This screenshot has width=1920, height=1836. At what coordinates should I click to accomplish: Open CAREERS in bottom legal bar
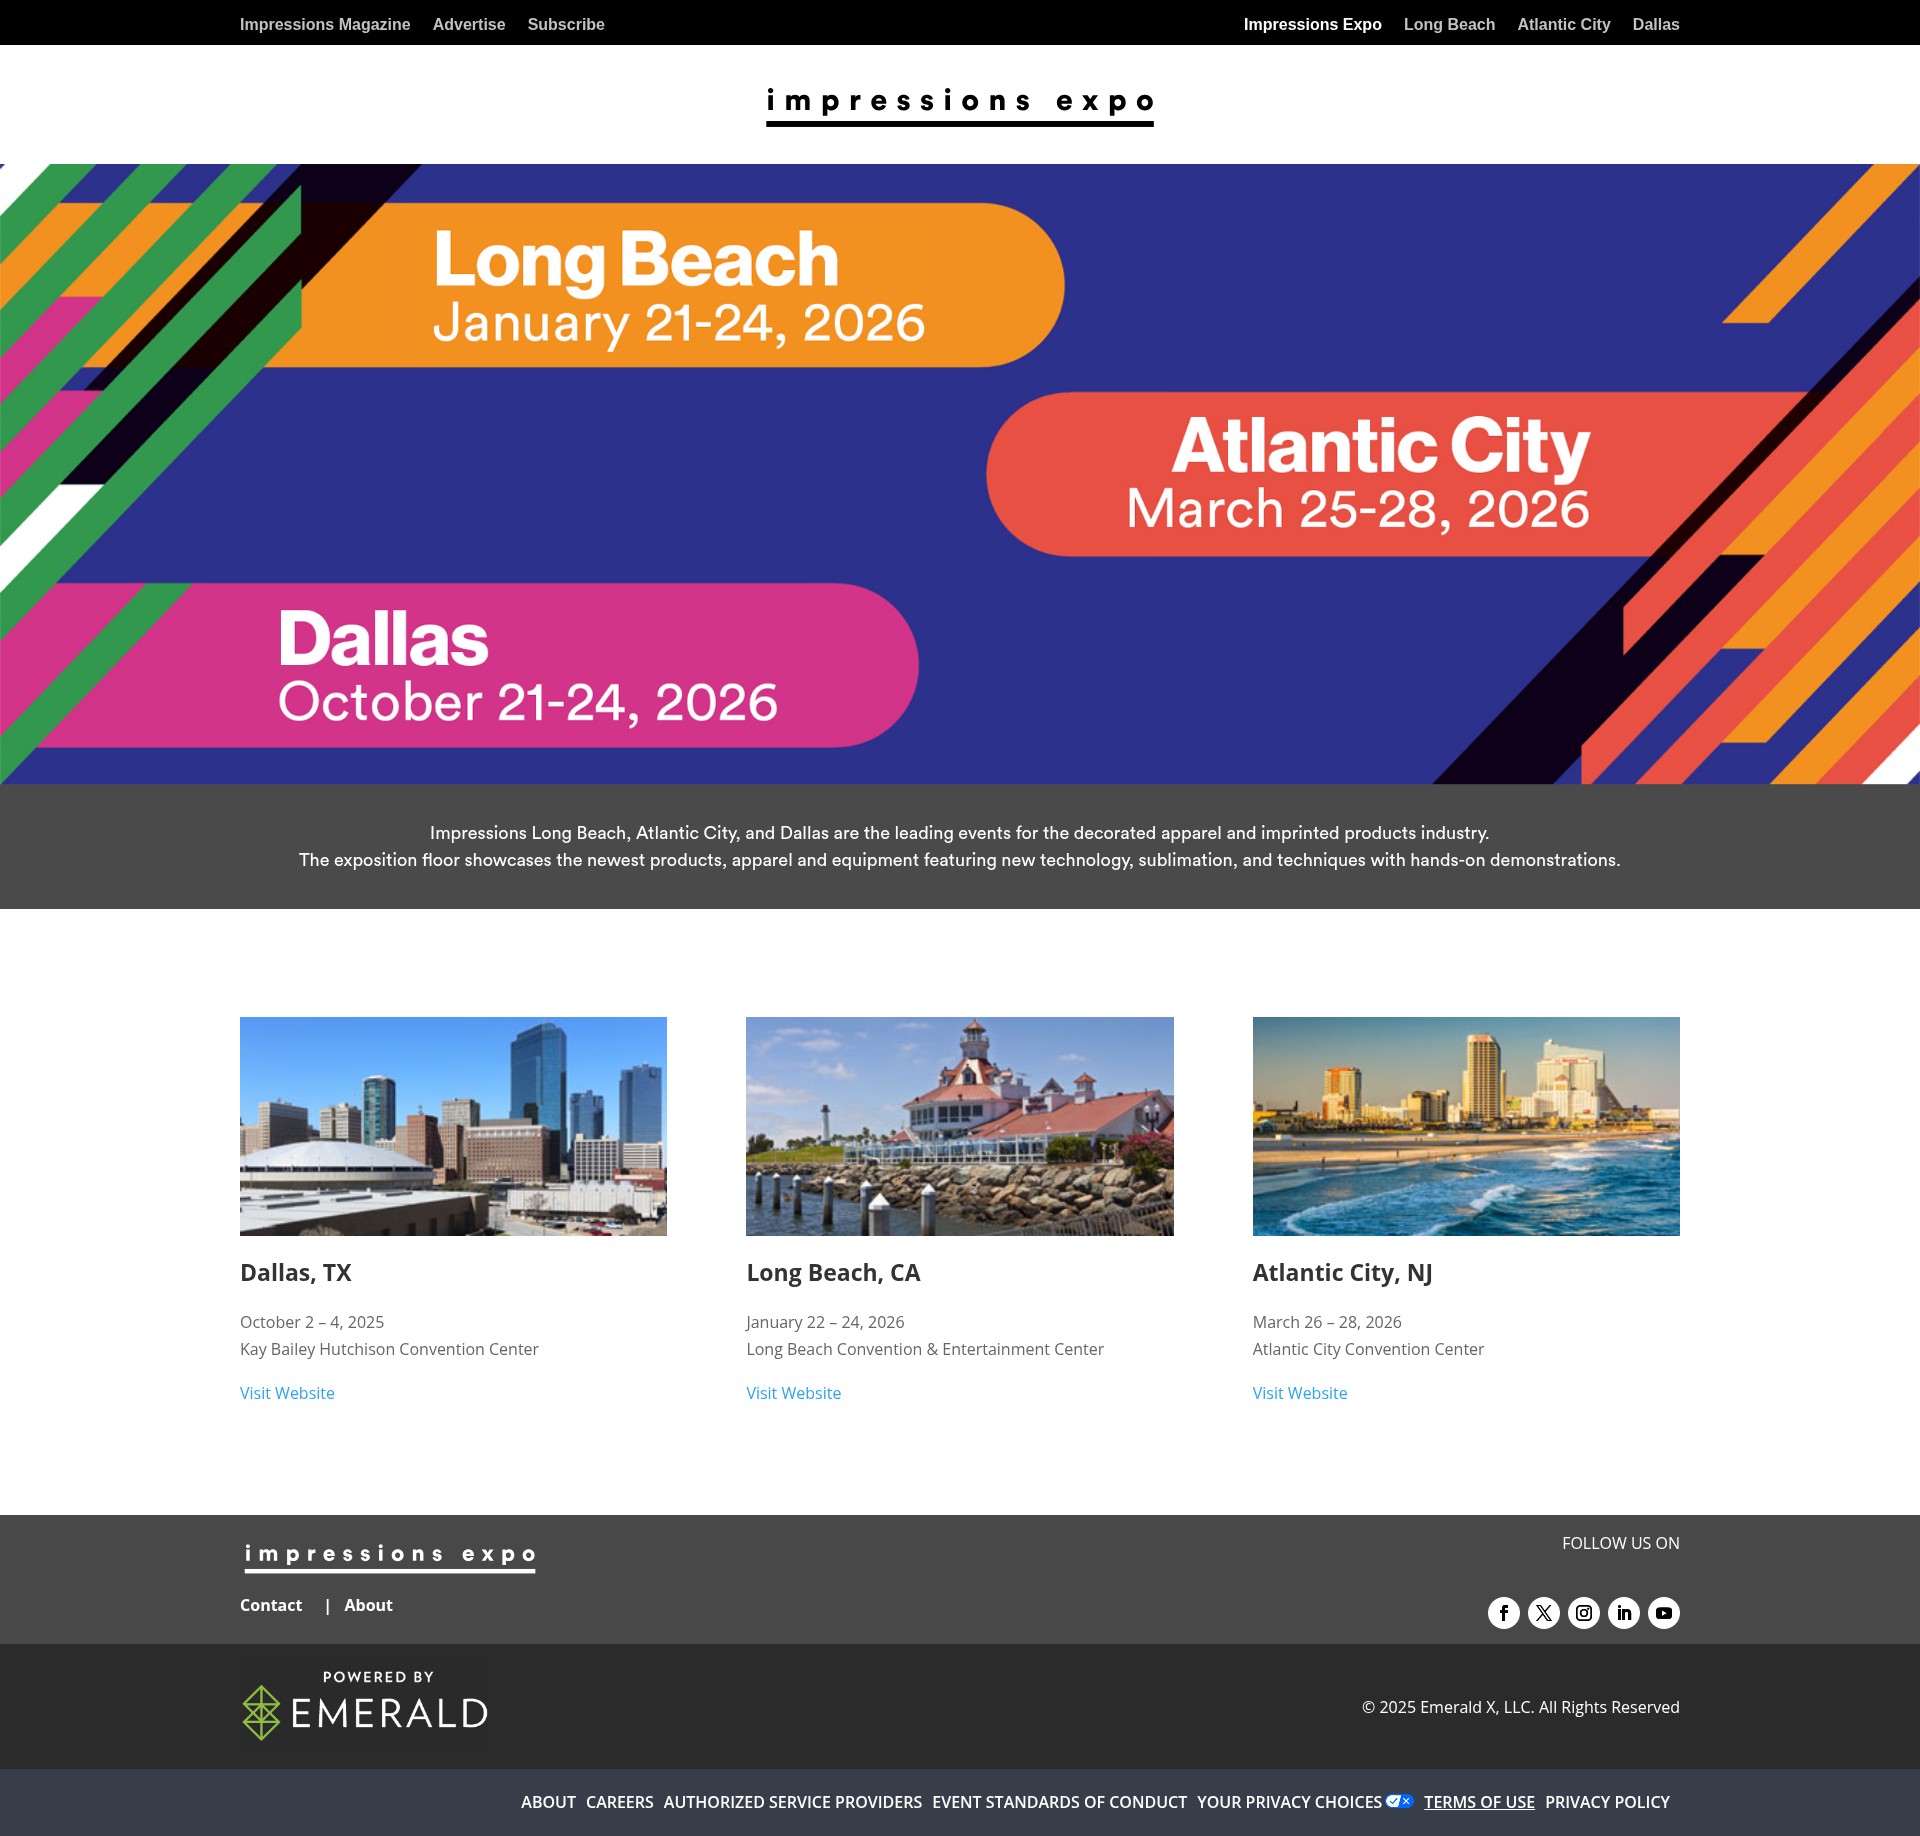[619, 1802]
